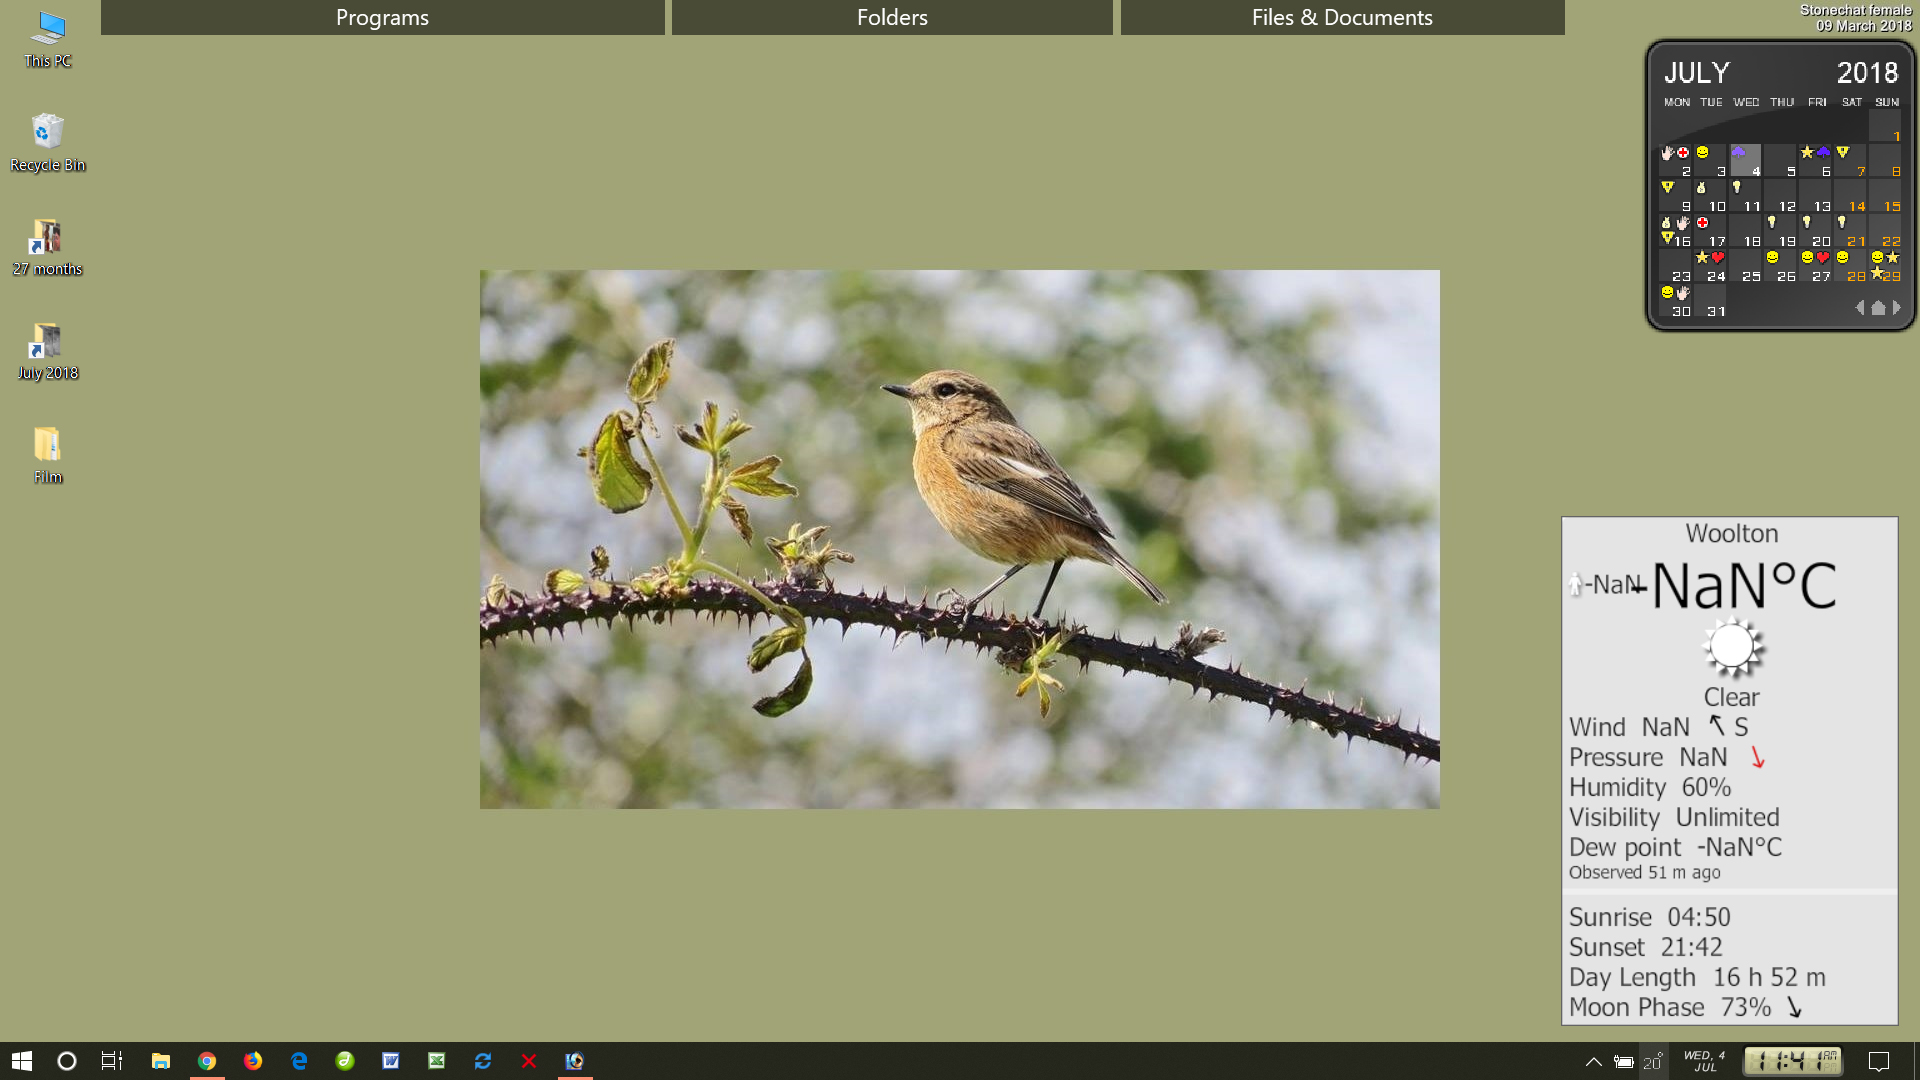Open the Programs menu bar
Viewport: 1920px width, 1080px height.
point(382,17)
